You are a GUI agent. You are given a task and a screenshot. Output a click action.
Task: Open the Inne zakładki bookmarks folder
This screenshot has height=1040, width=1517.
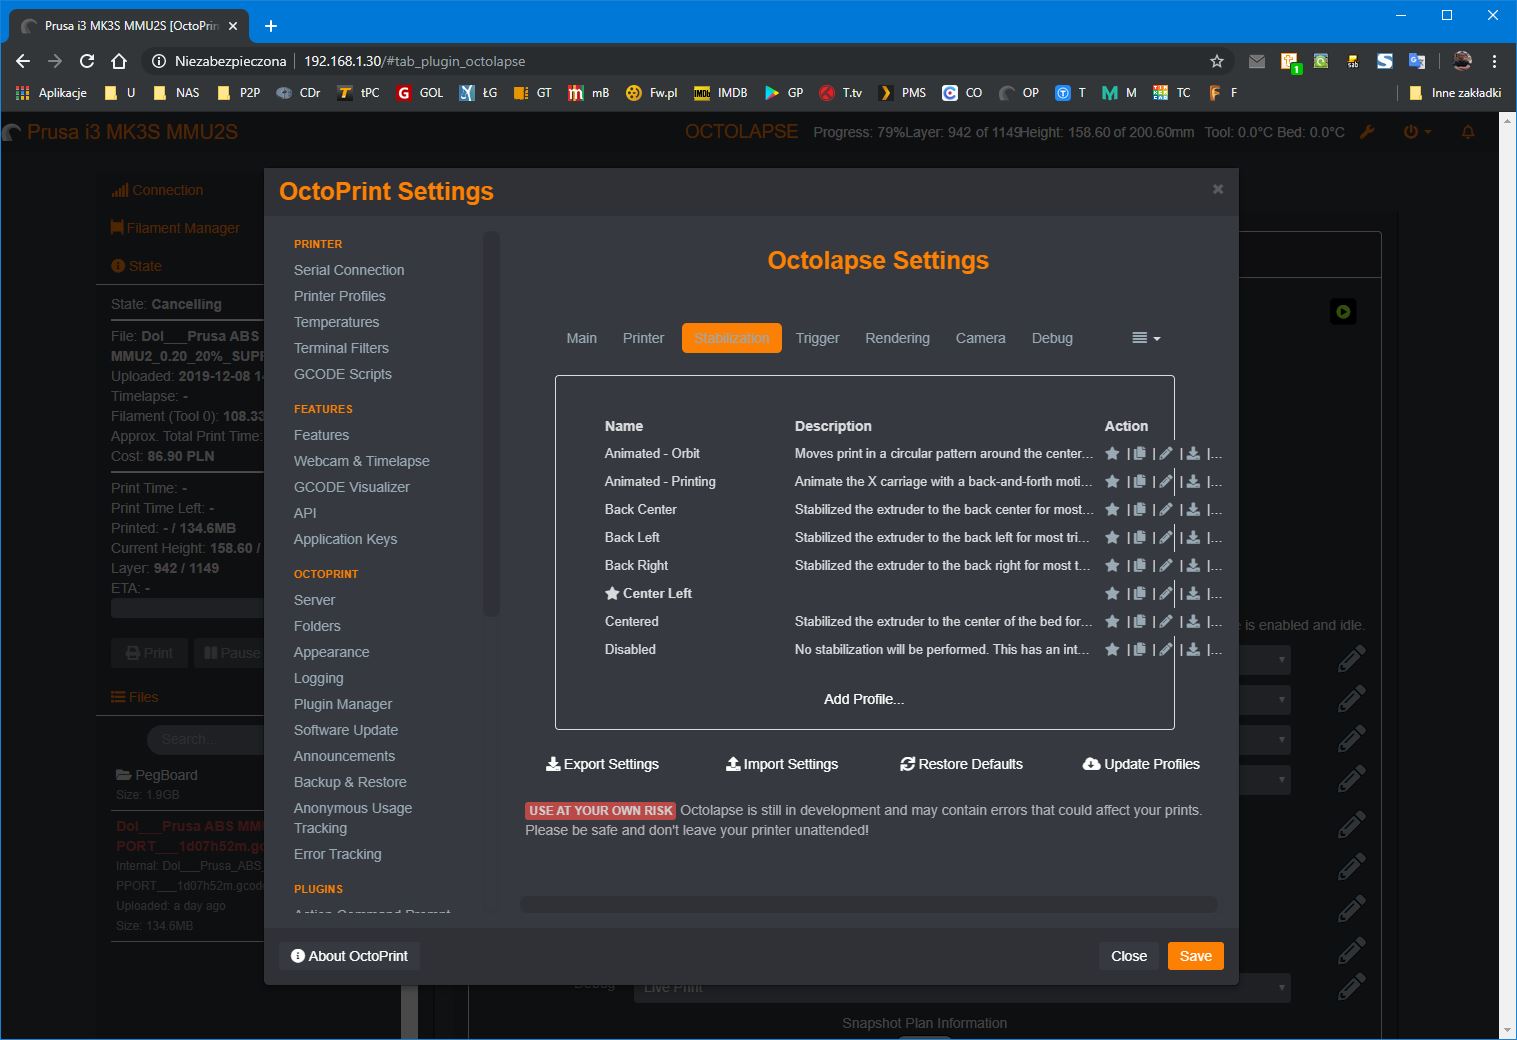[1455, 93]
